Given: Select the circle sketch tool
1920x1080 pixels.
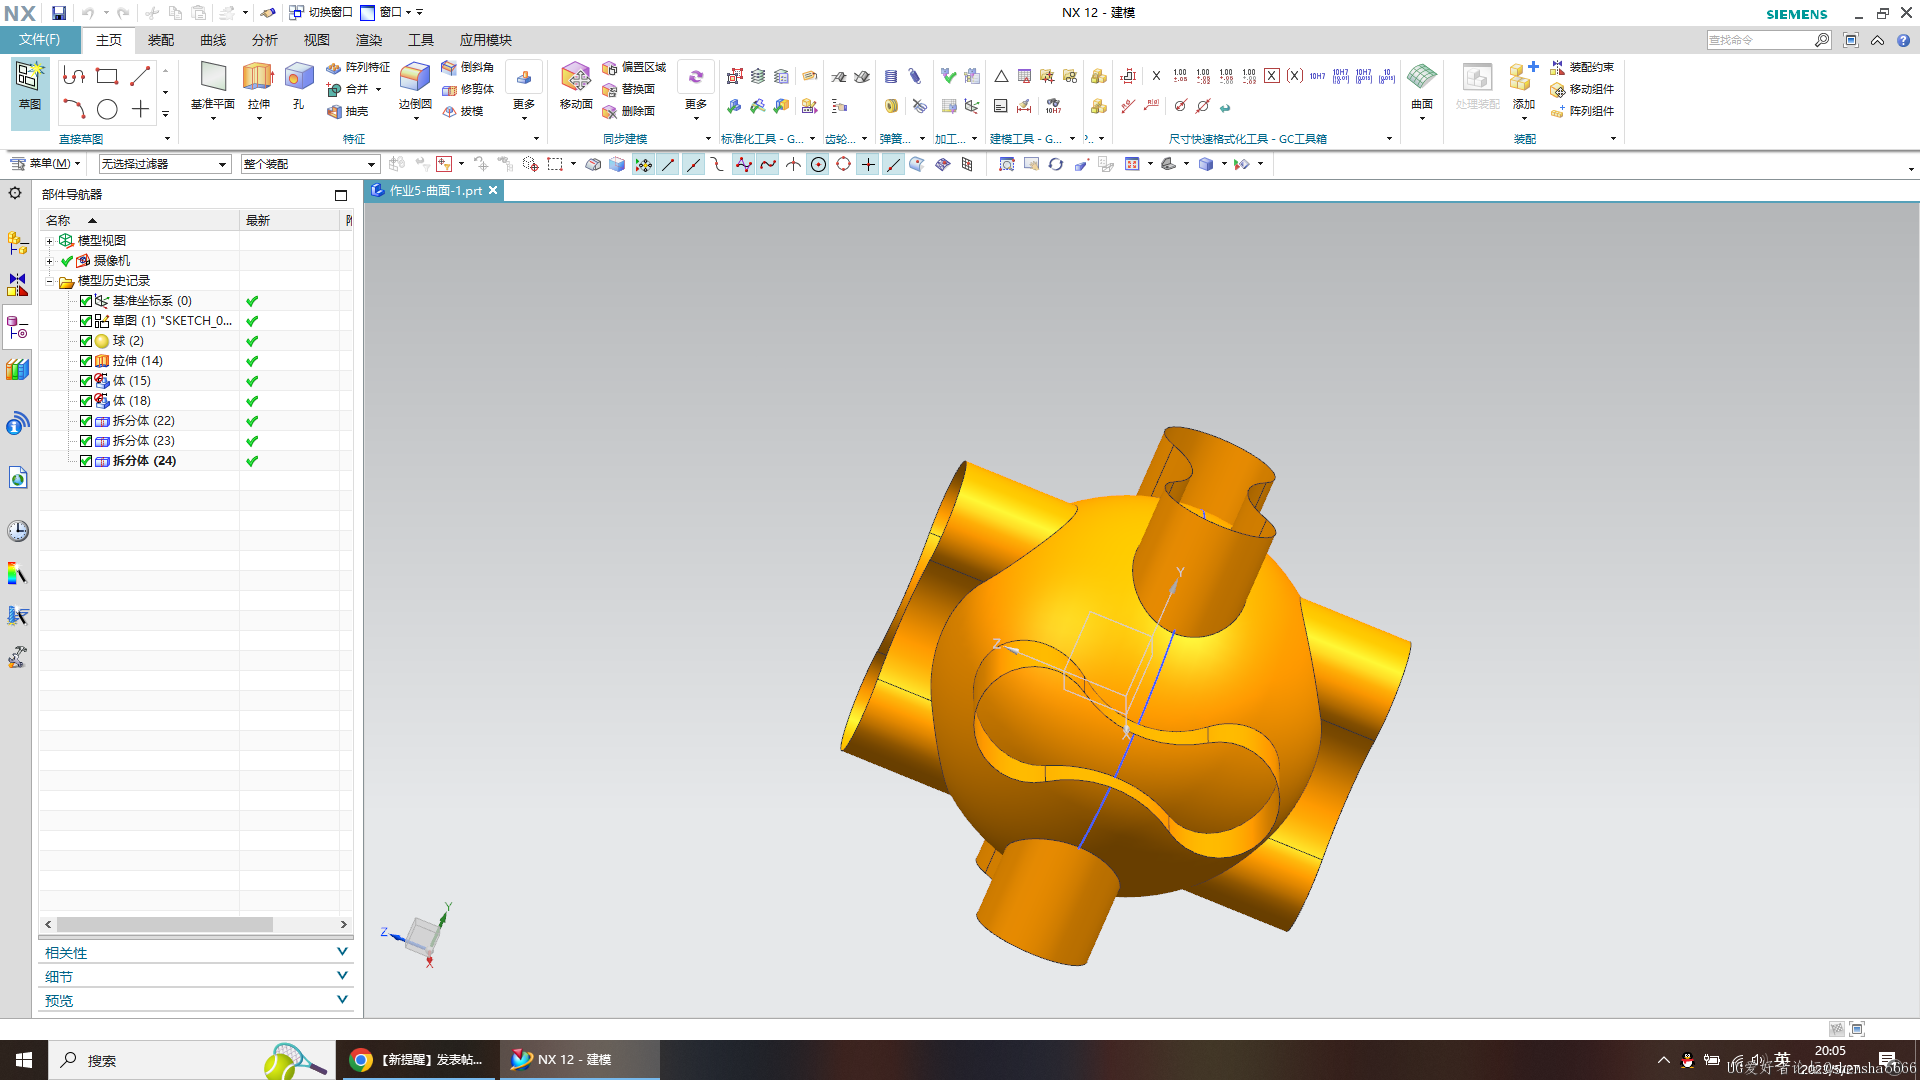Looking at the screenshot, I should tap(107, 109).
